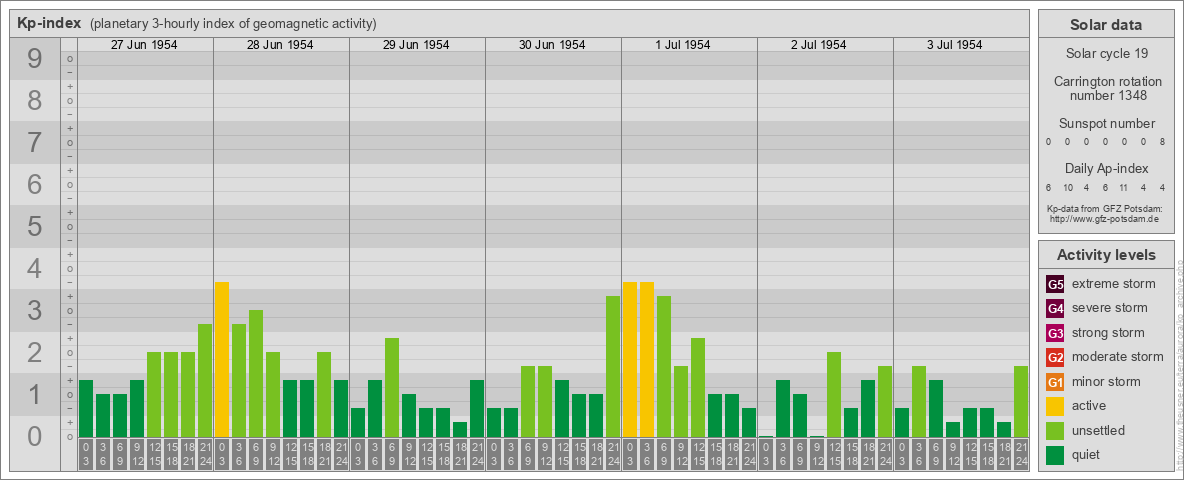Click the yellow 1 Jul 3-6 bar

point(646,359)
